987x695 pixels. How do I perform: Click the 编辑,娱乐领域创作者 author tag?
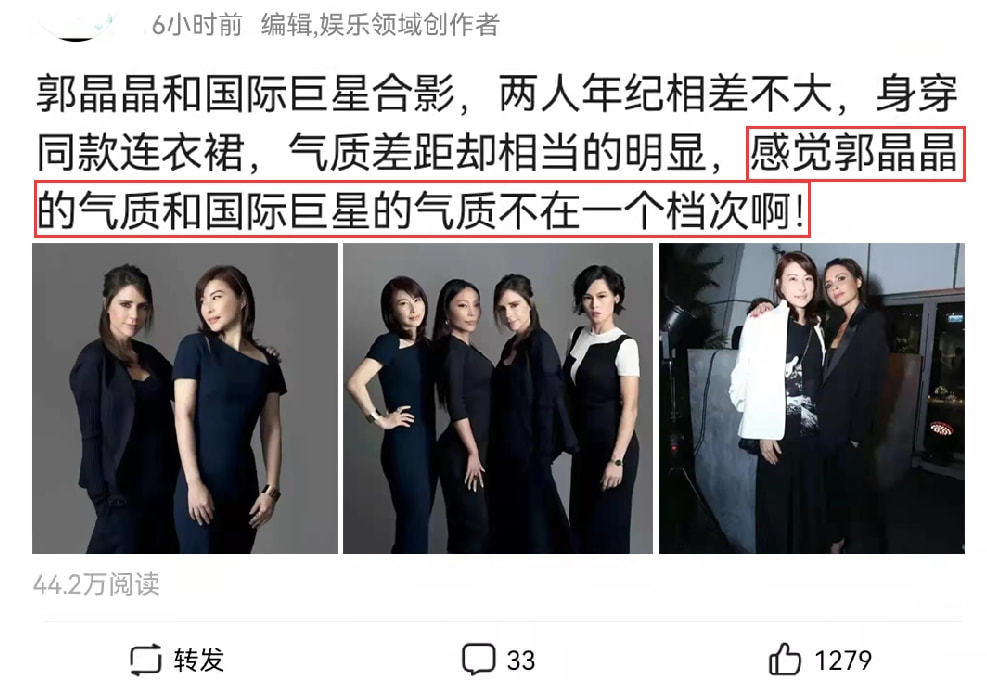click(x=380, y=25)
